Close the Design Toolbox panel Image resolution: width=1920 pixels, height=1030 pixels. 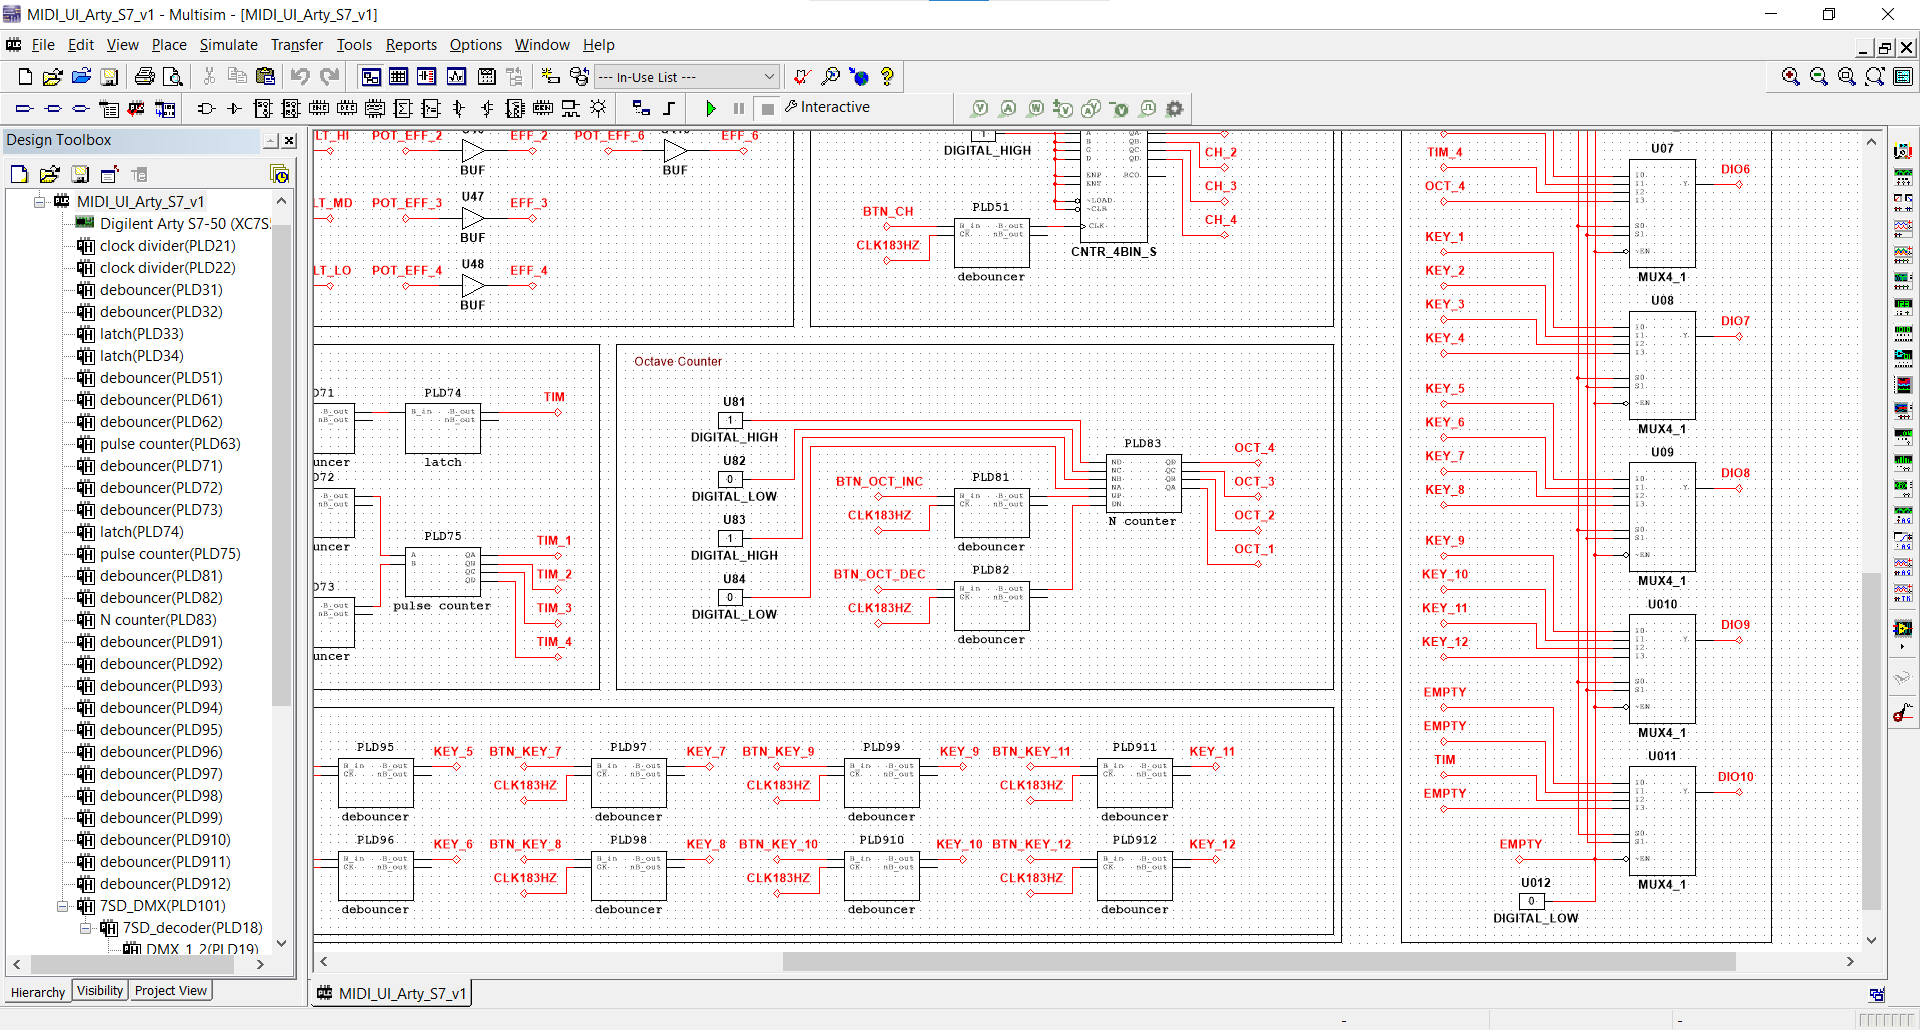pos(289,141)
